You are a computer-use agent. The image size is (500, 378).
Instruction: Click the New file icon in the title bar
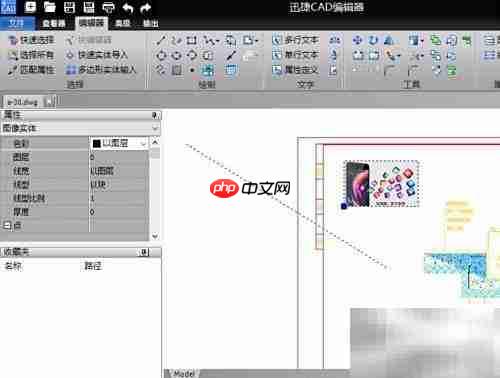coord(30,7)
